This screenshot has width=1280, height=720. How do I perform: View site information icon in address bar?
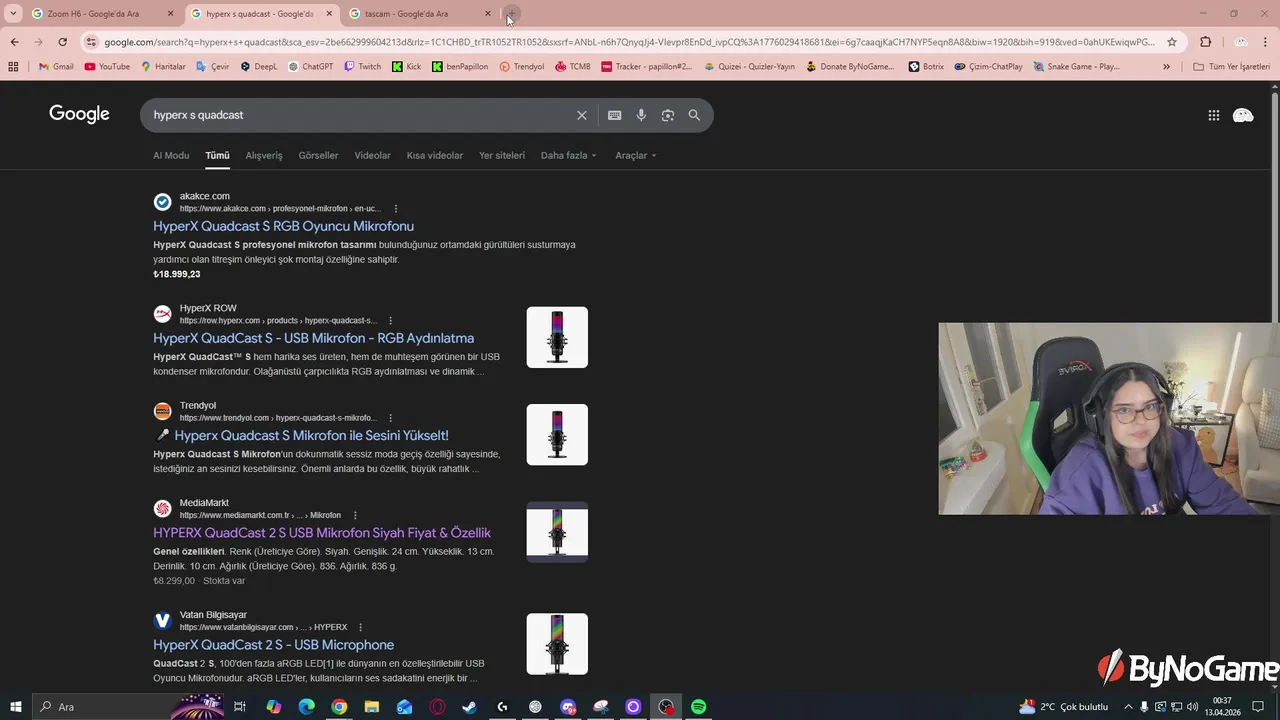coord(91,42)
